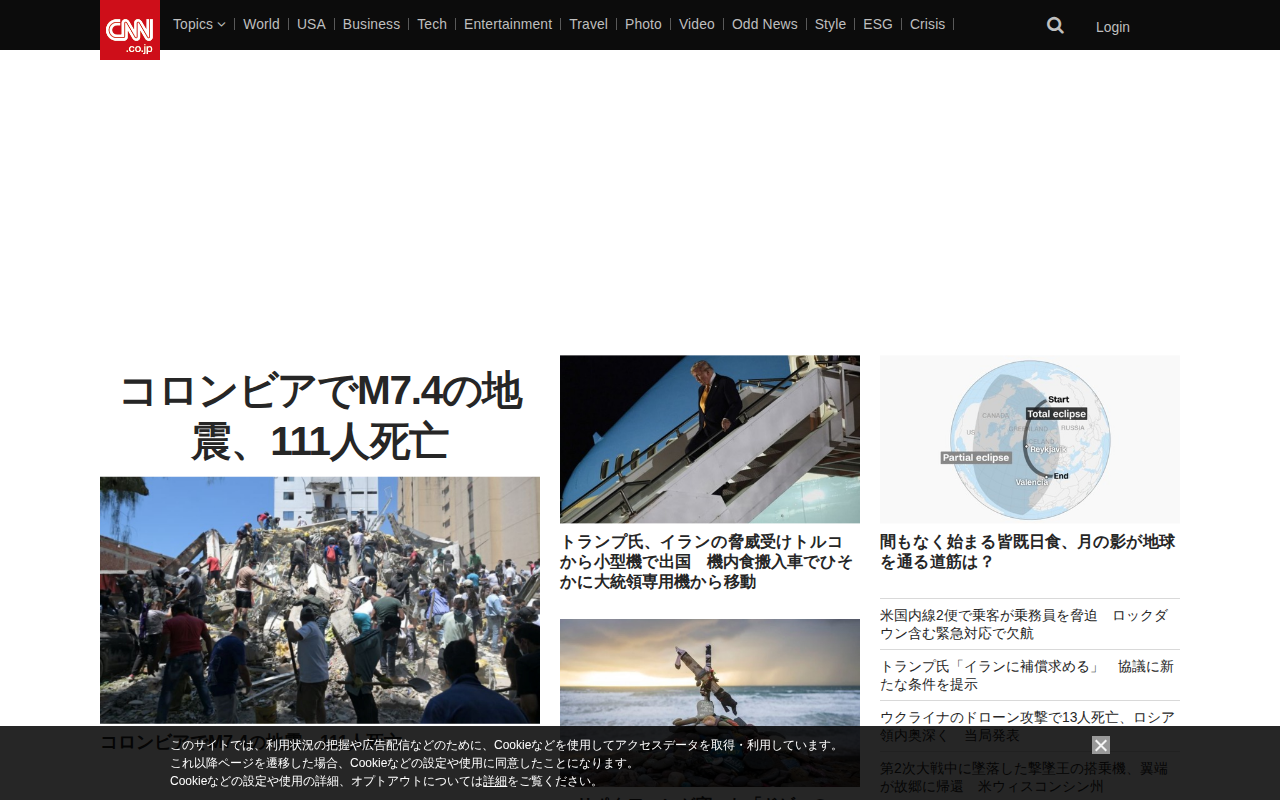Select the Video menu item
Screen dimensions: 1280x800
[x=697, y=24]
